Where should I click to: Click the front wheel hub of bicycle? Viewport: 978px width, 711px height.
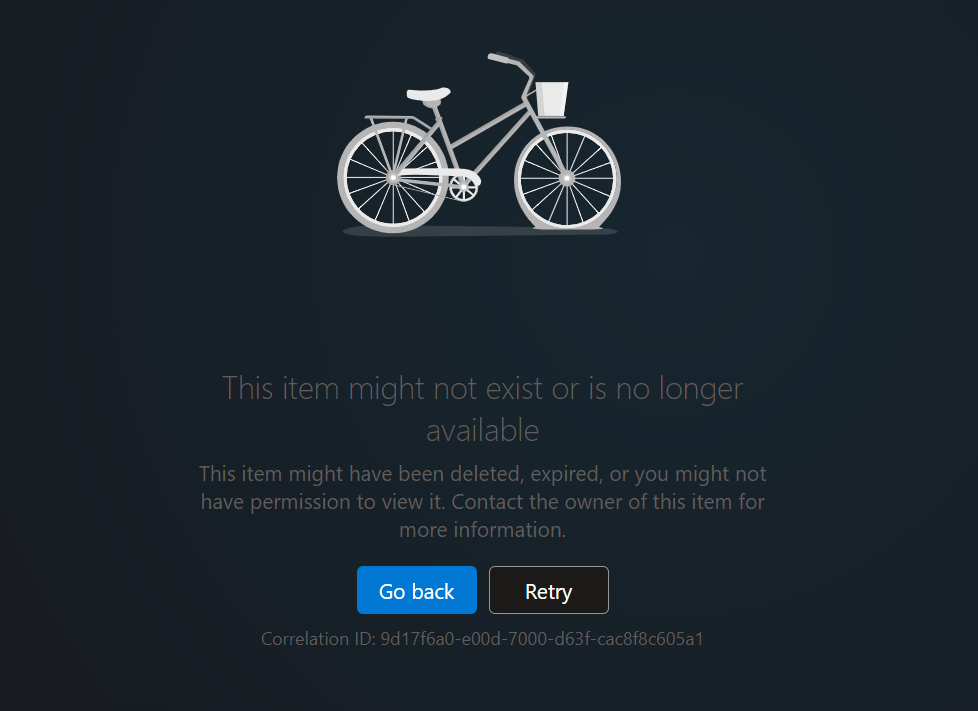566,178
